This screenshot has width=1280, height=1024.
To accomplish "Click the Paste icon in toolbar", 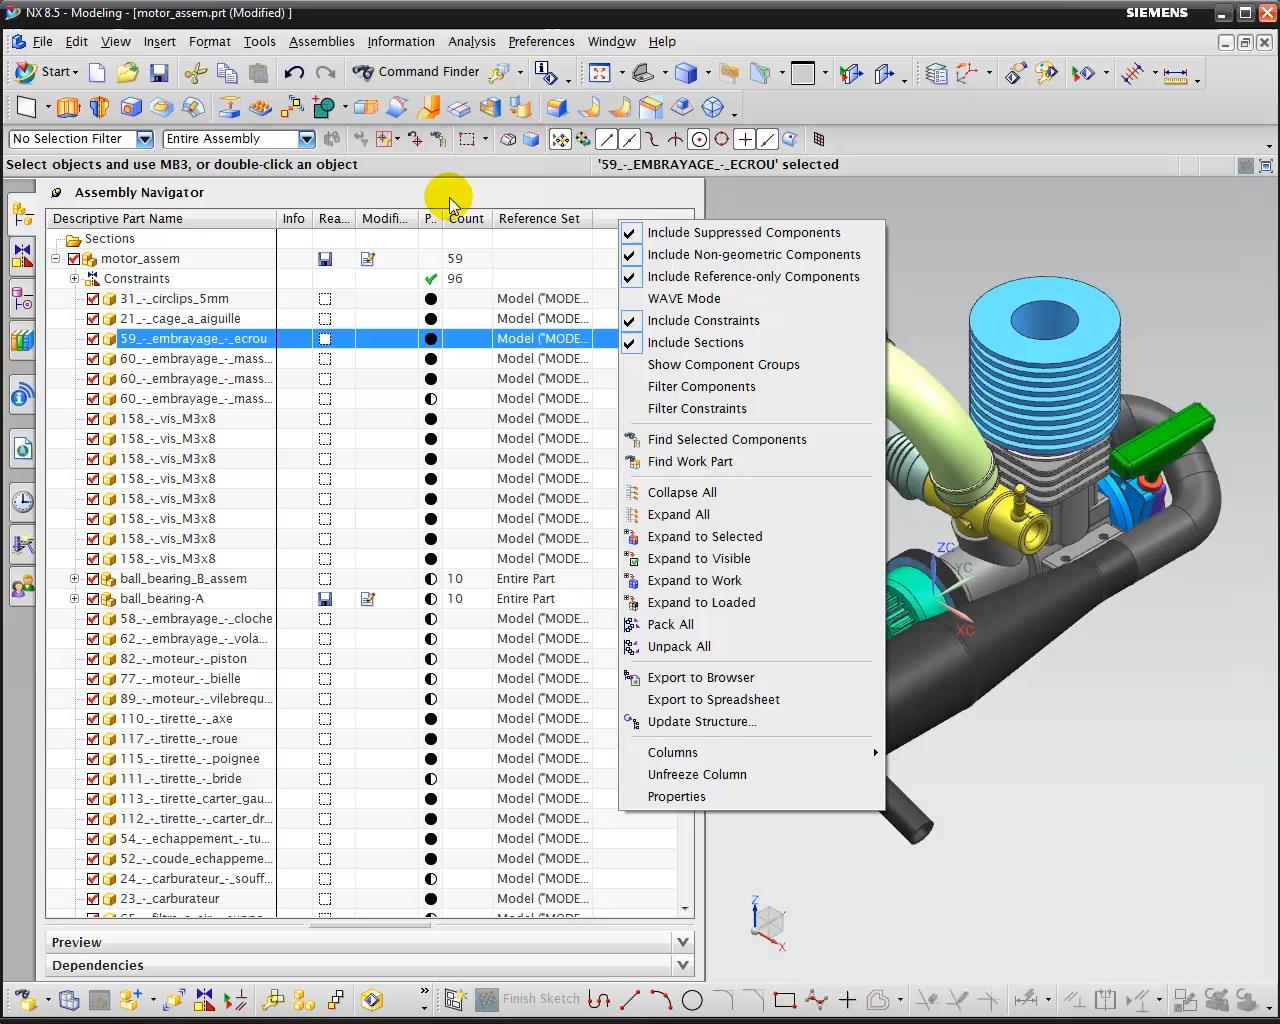I will (x=258, y=72).
